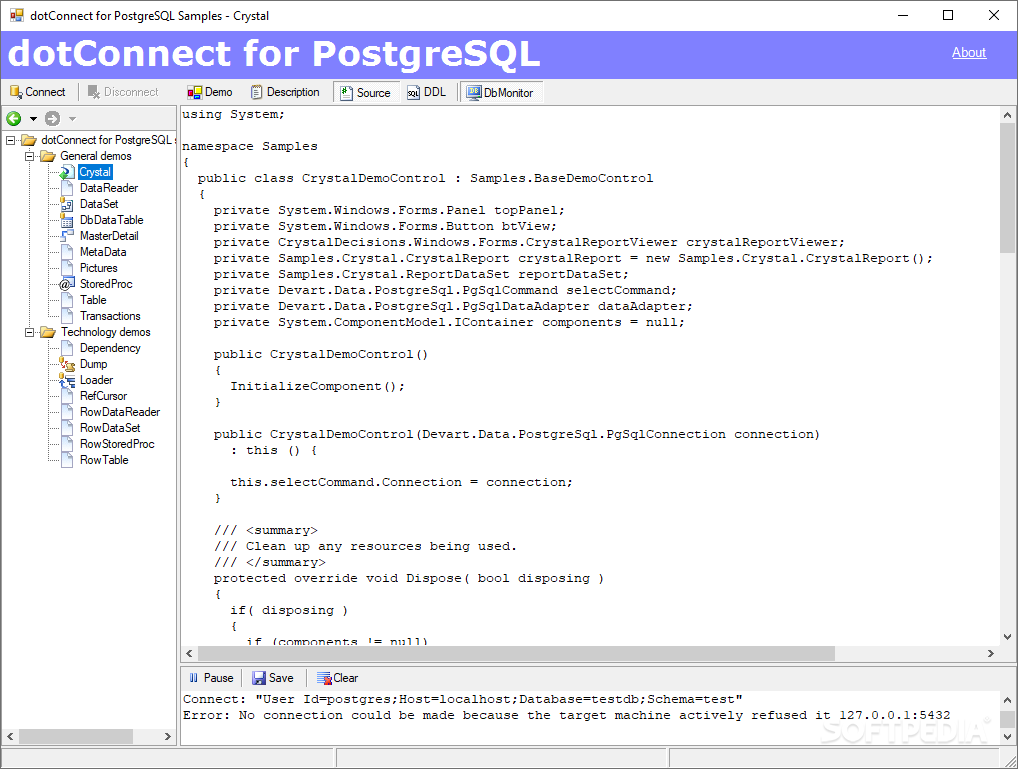Screen dimensions: 1018x769
Task: Pause the DbMonitor log
Action: click(x=211, y=678)
